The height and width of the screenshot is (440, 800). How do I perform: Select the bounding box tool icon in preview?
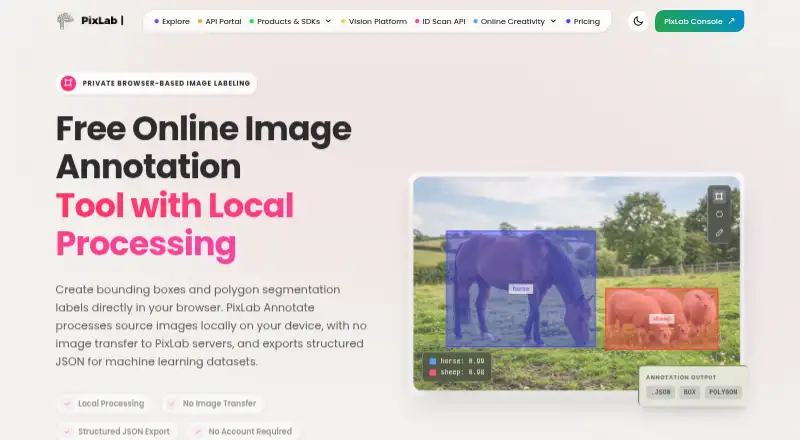click(719, 196)
